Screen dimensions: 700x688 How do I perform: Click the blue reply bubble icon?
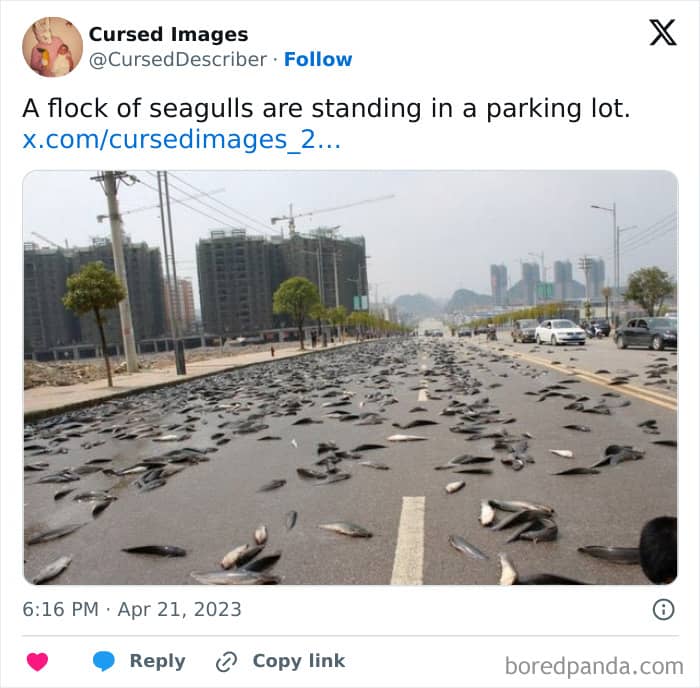click(104, 661)
